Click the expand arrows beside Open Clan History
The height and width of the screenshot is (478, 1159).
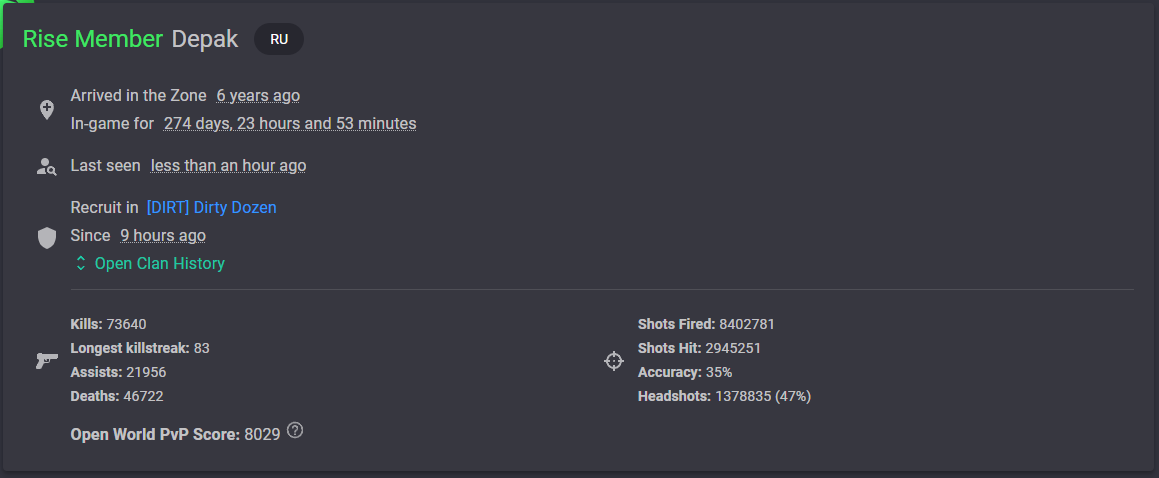pos(81,263)
